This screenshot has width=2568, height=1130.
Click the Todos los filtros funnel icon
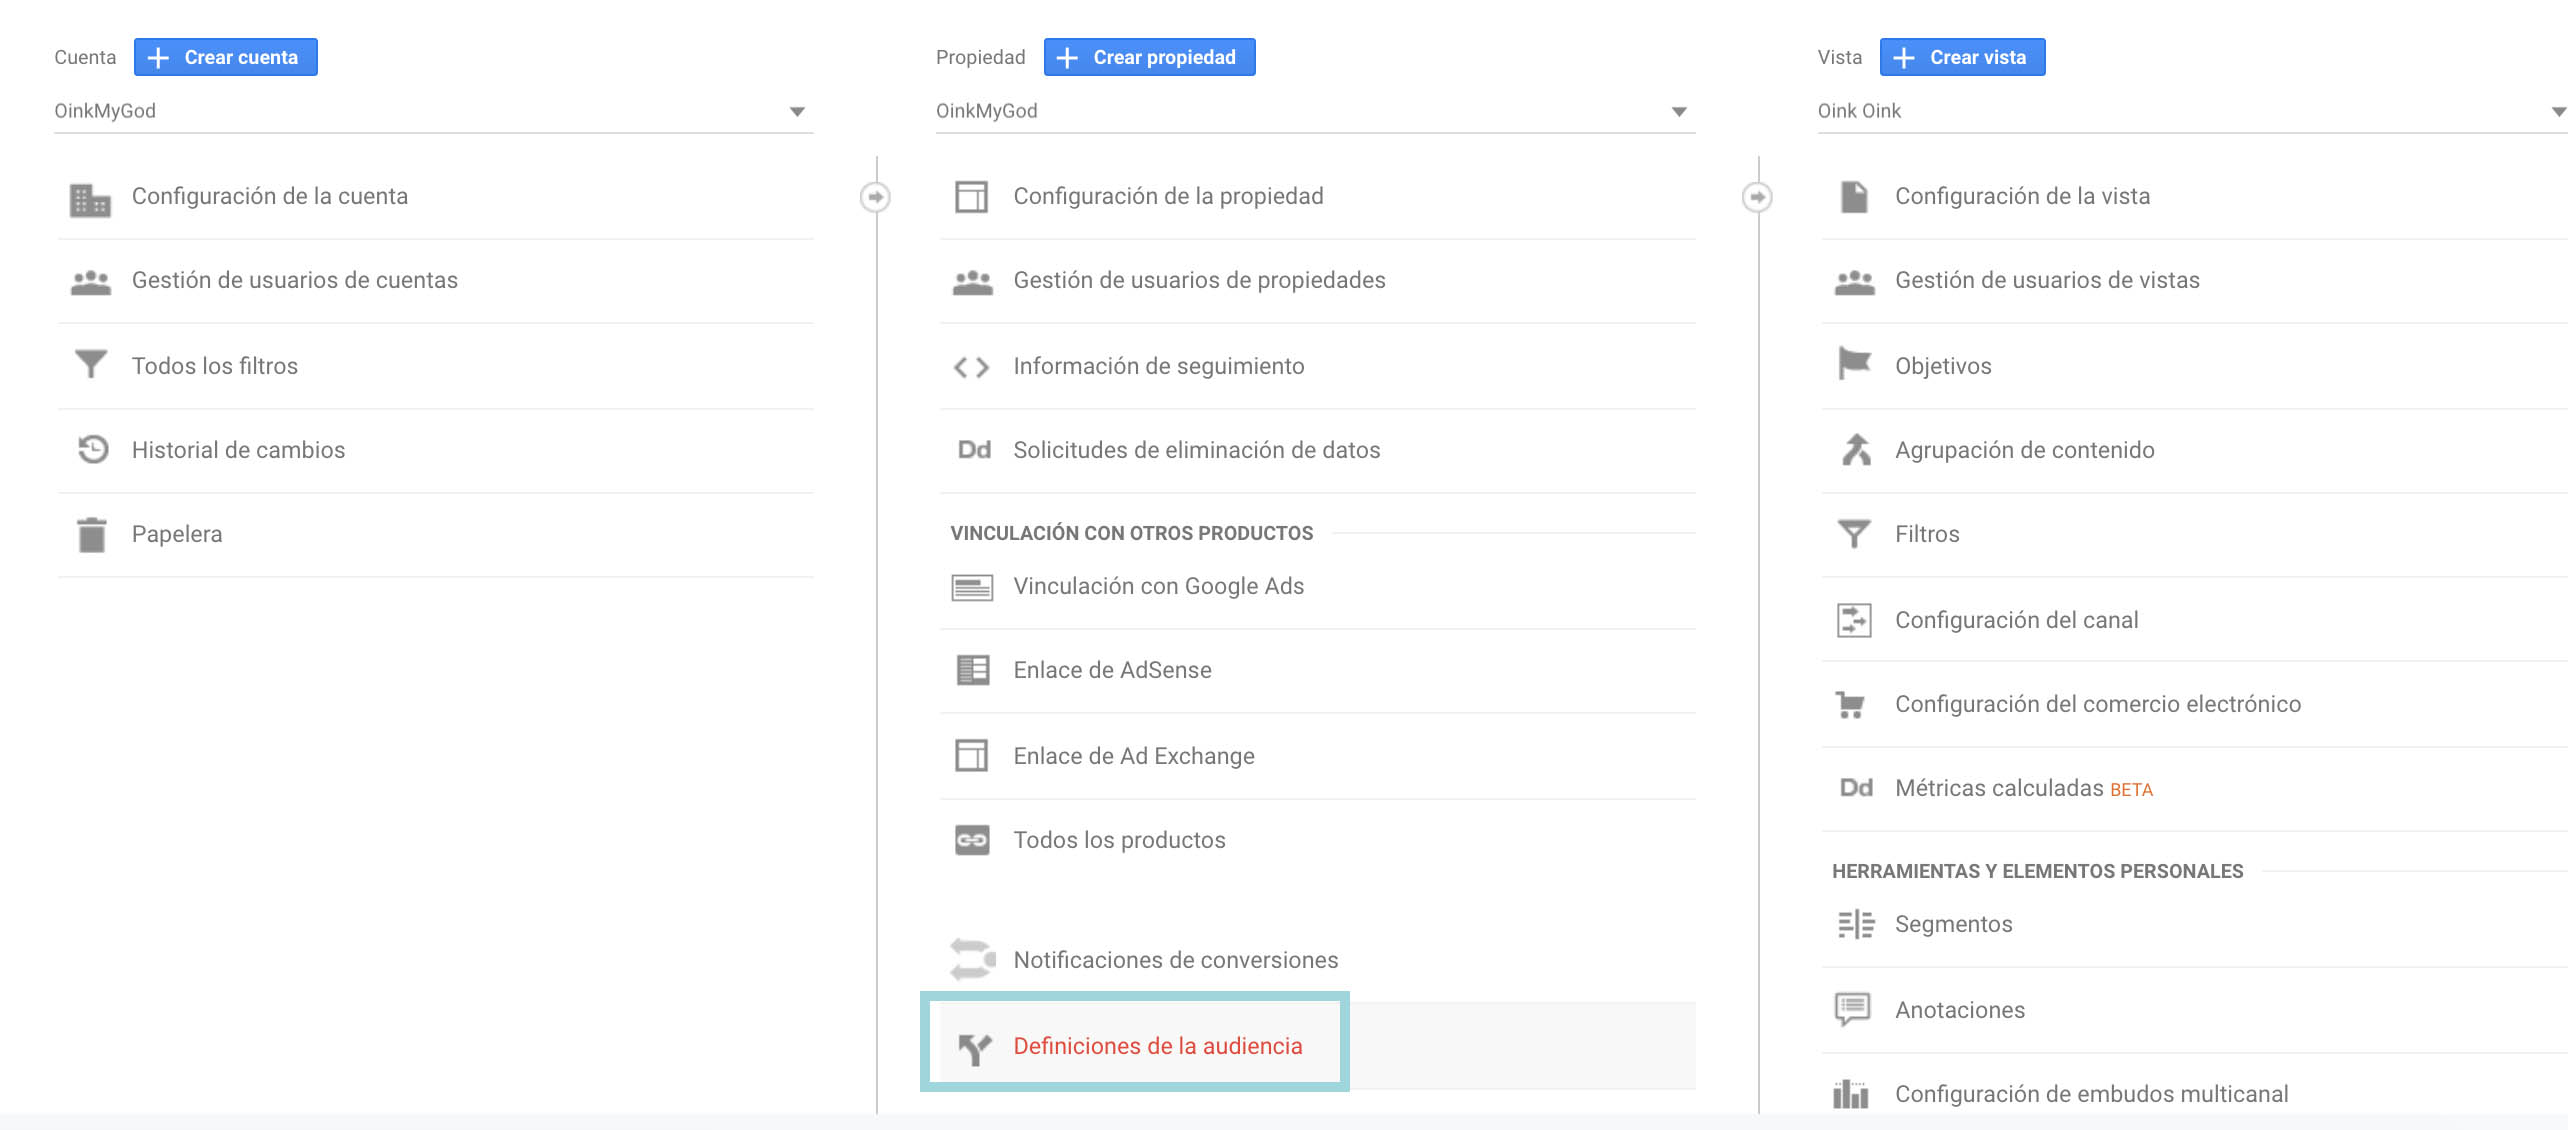pyautogui.click(x=91, y=365)
